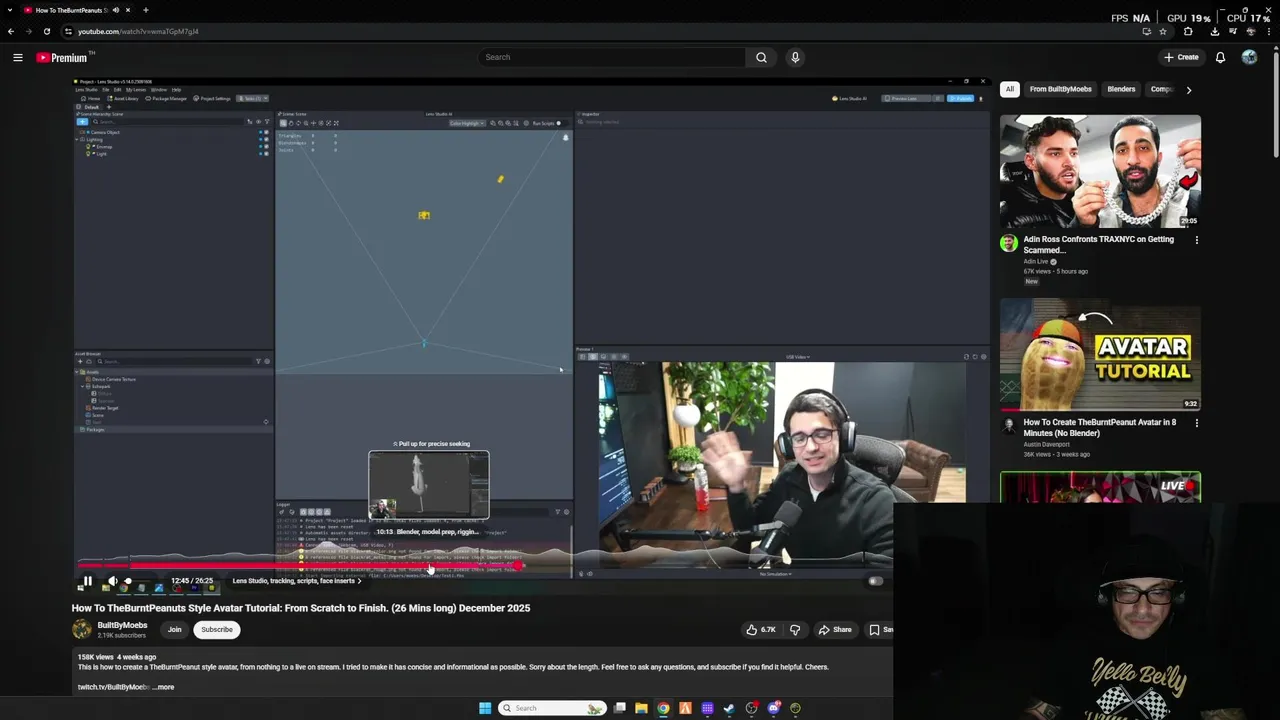Open the Adin Live channel avatar

click(1008, 243)
